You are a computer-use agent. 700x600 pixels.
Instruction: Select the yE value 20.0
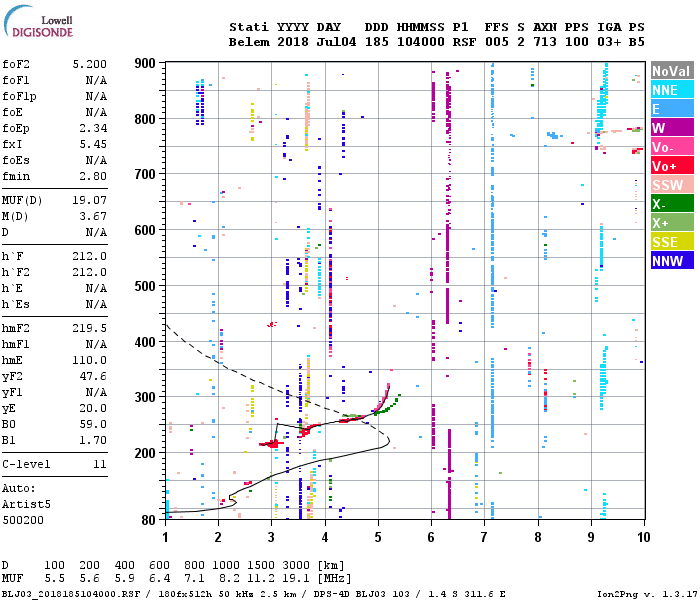coord(93,408)
